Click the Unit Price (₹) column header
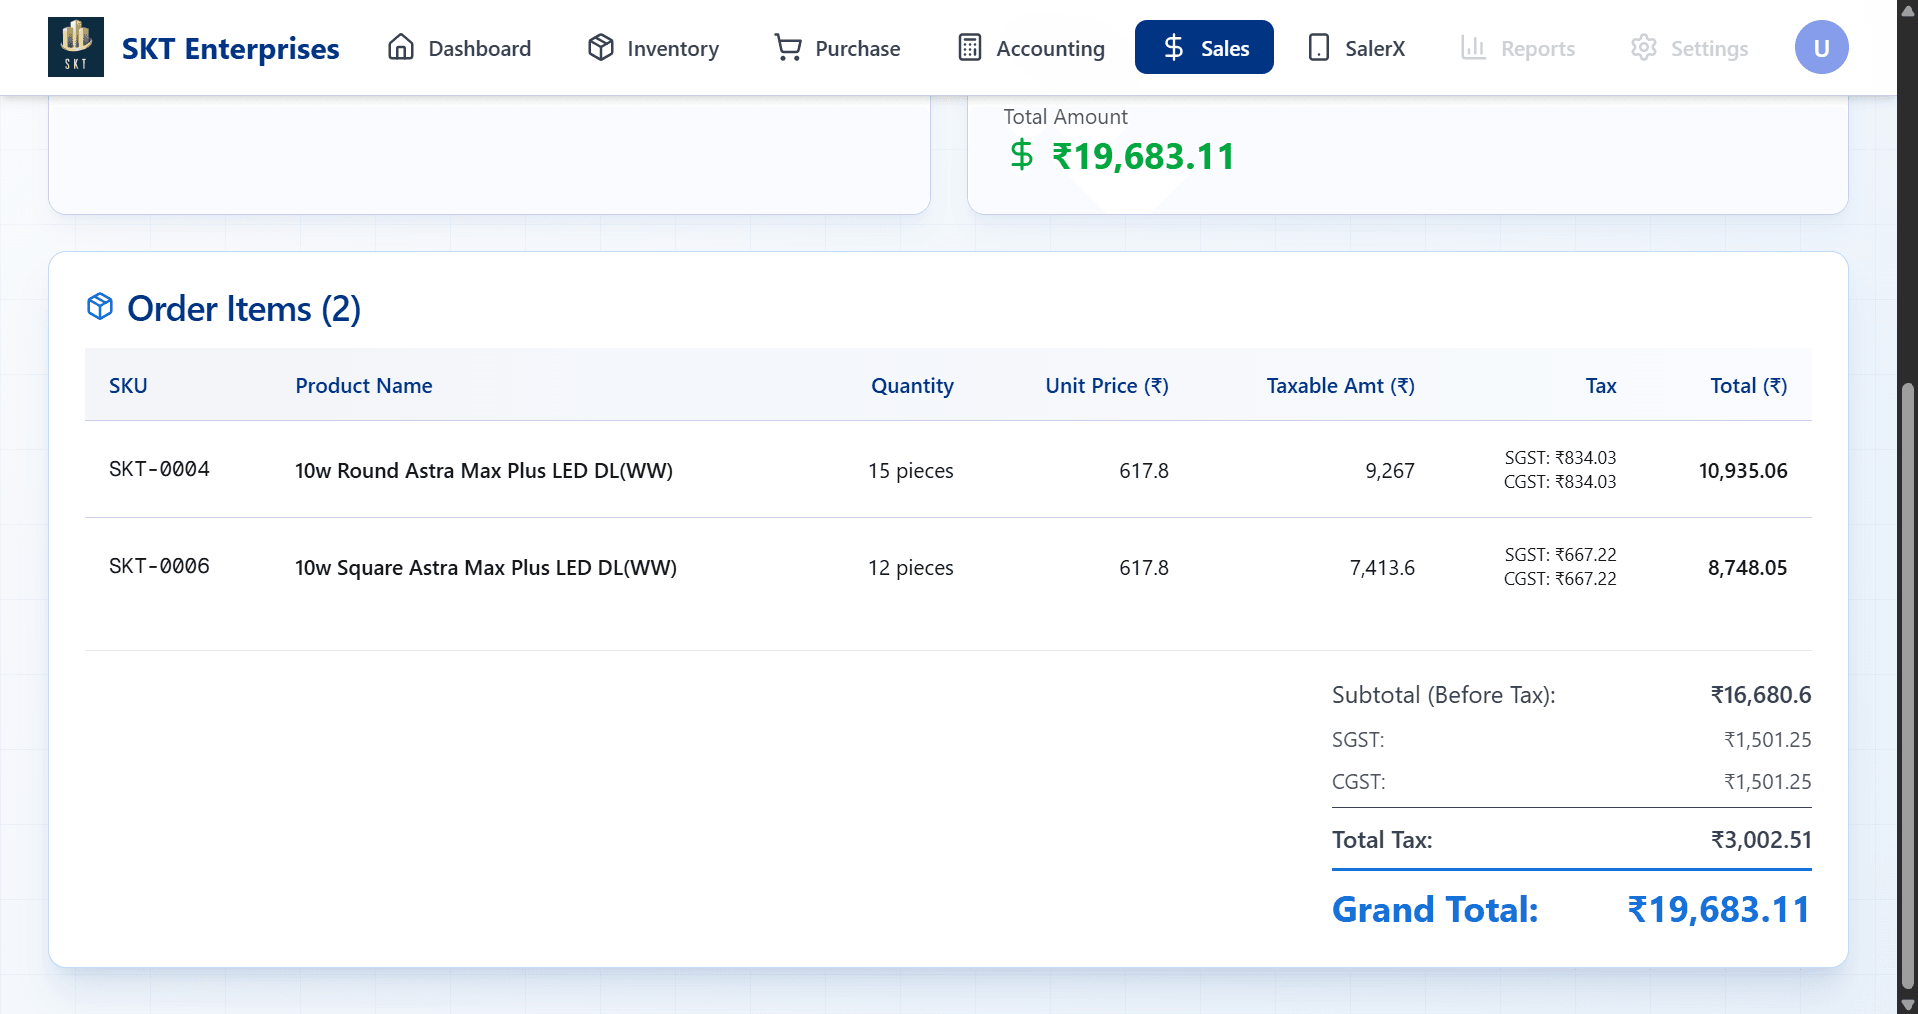Image resolution: width=1918 pixels, height=1014 pixels. pyautogui.click(x=1107, y=386)
